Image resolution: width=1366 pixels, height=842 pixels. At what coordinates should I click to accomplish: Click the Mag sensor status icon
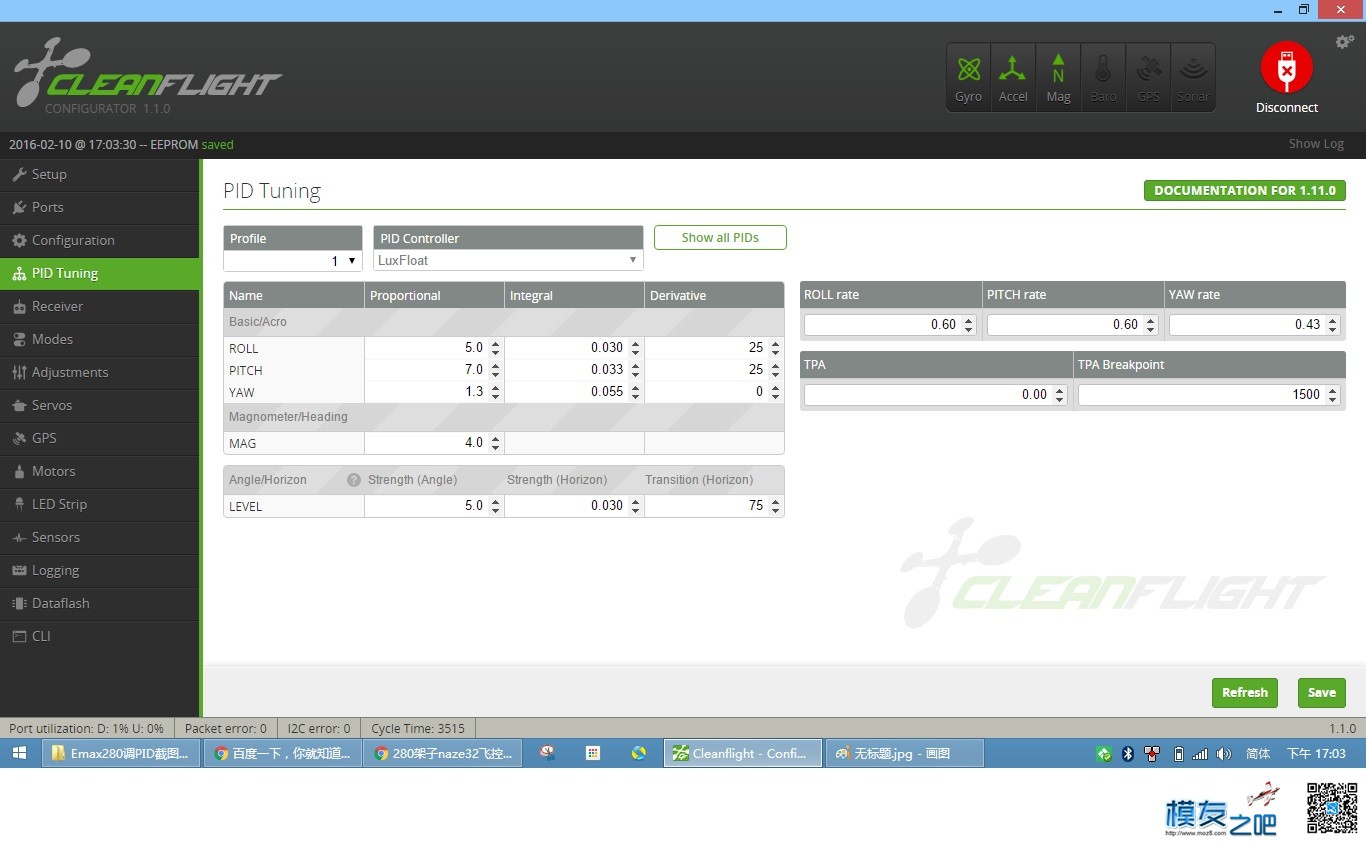tap(1058, 77)
